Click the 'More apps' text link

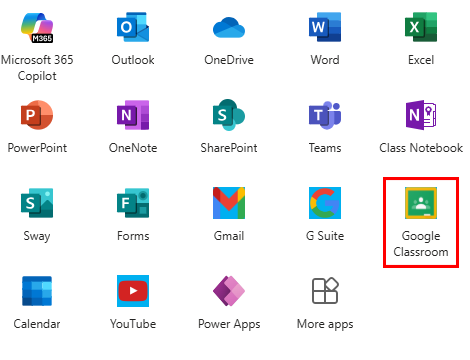pyautogui.click(x=325, y=325)
